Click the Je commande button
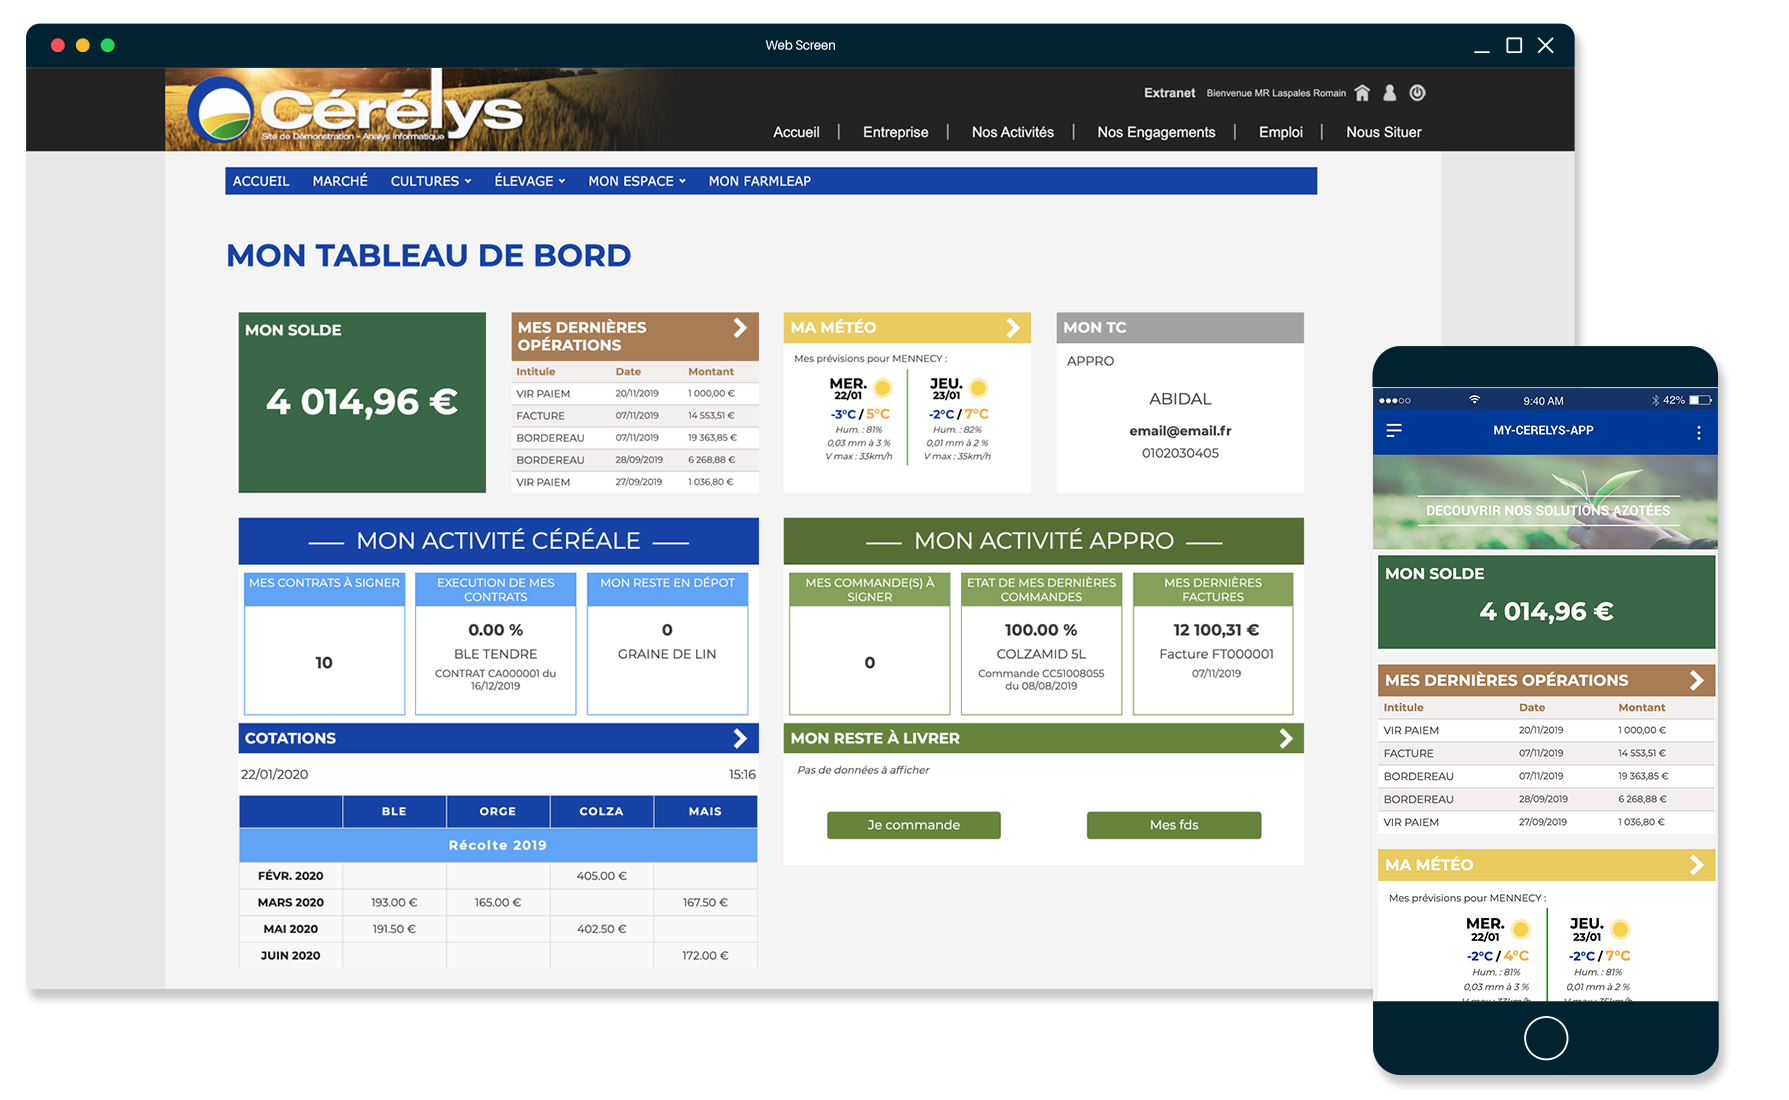Screen dimensions: 1789x1100 [x=913, y=825]
